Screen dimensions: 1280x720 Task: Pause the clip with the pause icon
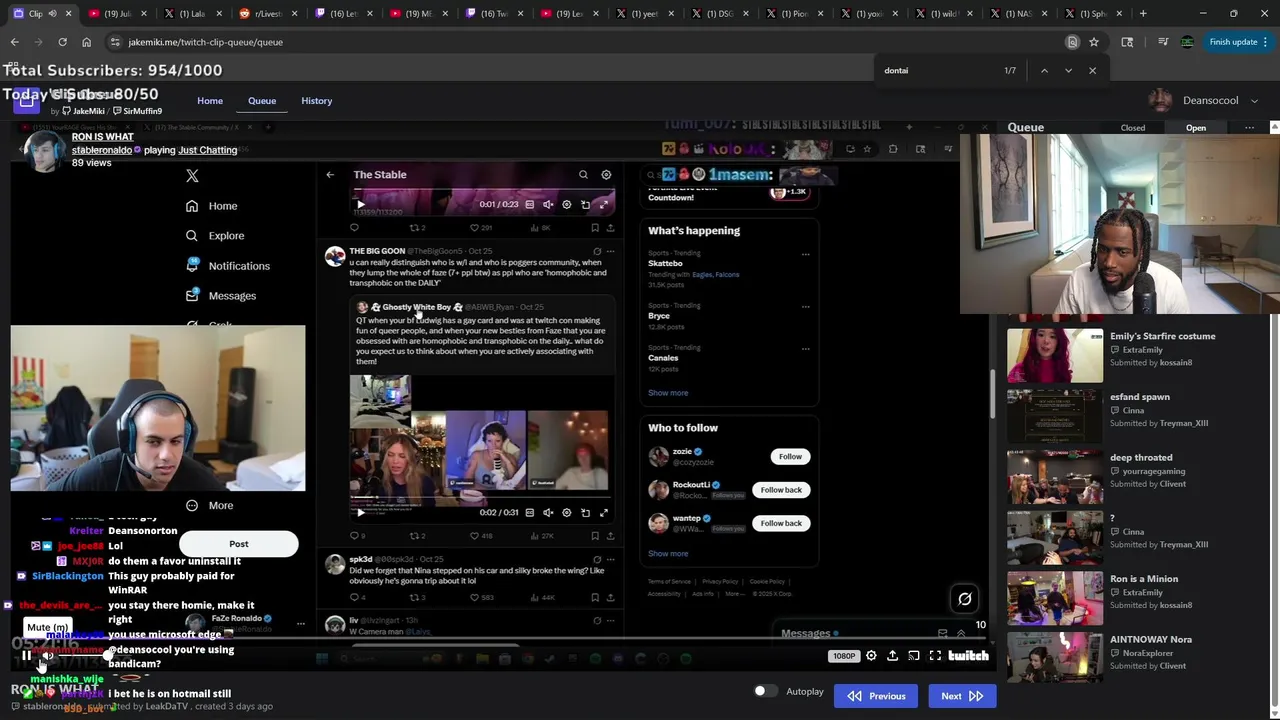pos(27,656)
